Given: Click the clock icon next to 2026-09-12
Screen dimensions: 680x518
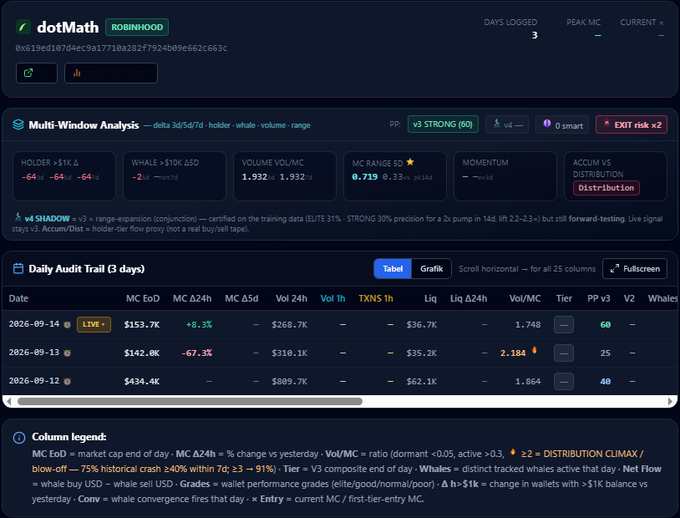Looking at the screenshot, I should (x=67, y=381).
